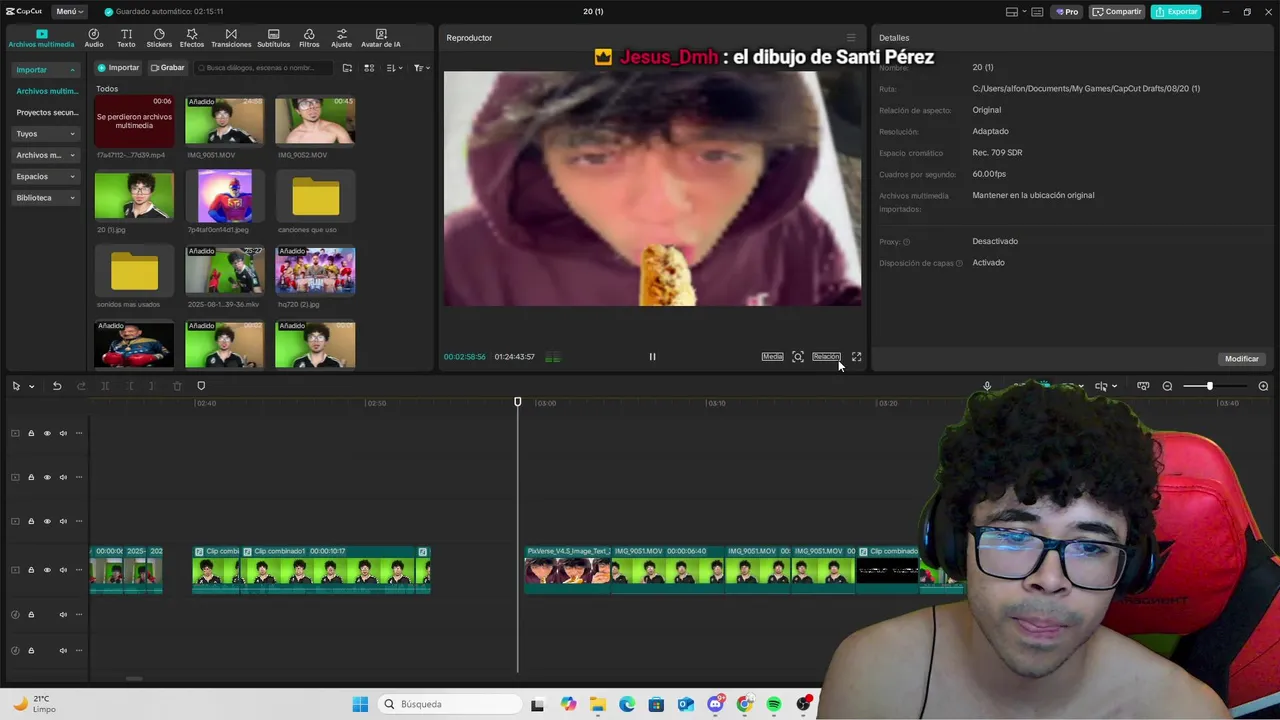
Task: Expand the Espacios sidebar section
Action: point(46,176)
